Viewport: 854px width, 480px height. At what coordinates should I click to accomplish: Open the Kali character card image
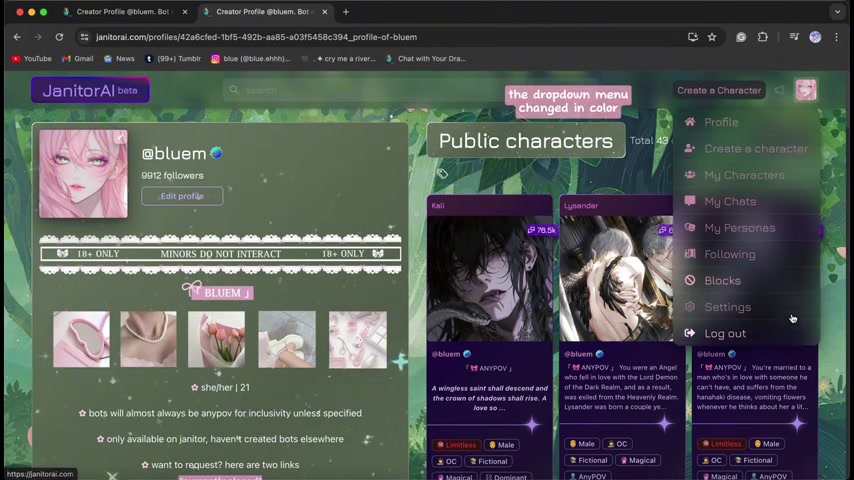click(x=490, y=278)
